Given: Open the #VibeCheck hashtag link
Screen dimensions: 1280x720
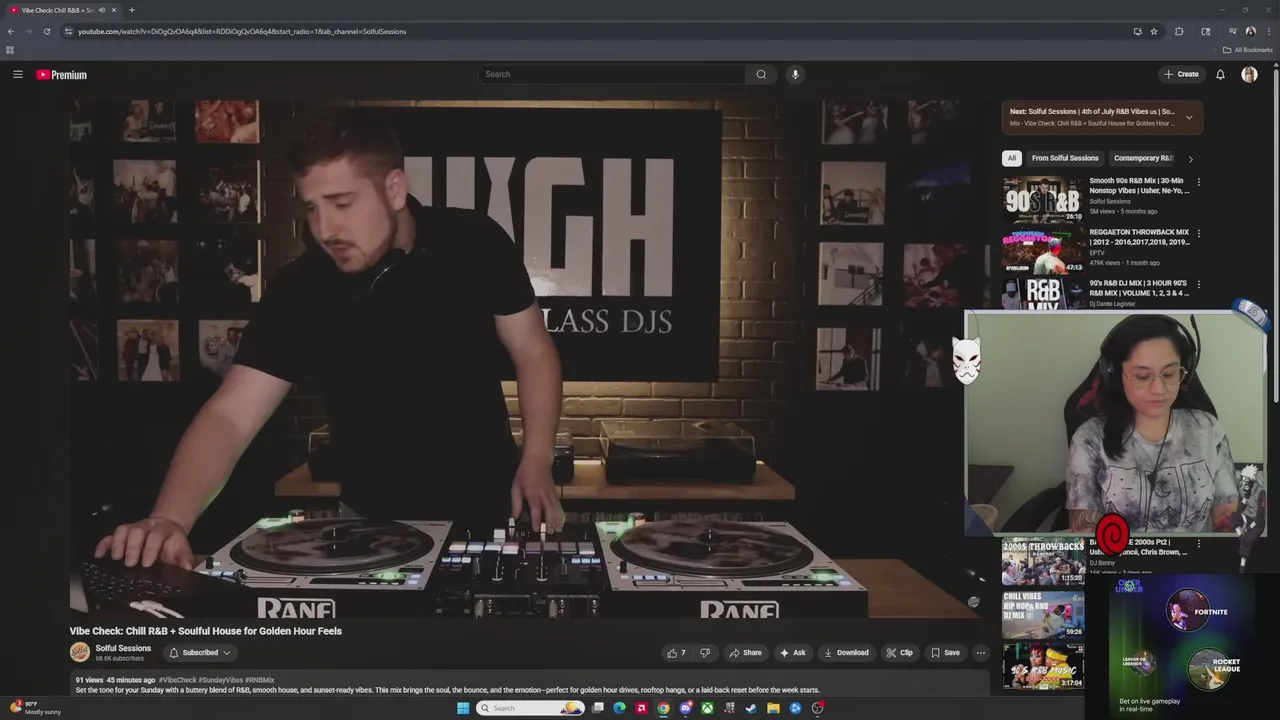Looking at the screenshot, I should [178, 680].
